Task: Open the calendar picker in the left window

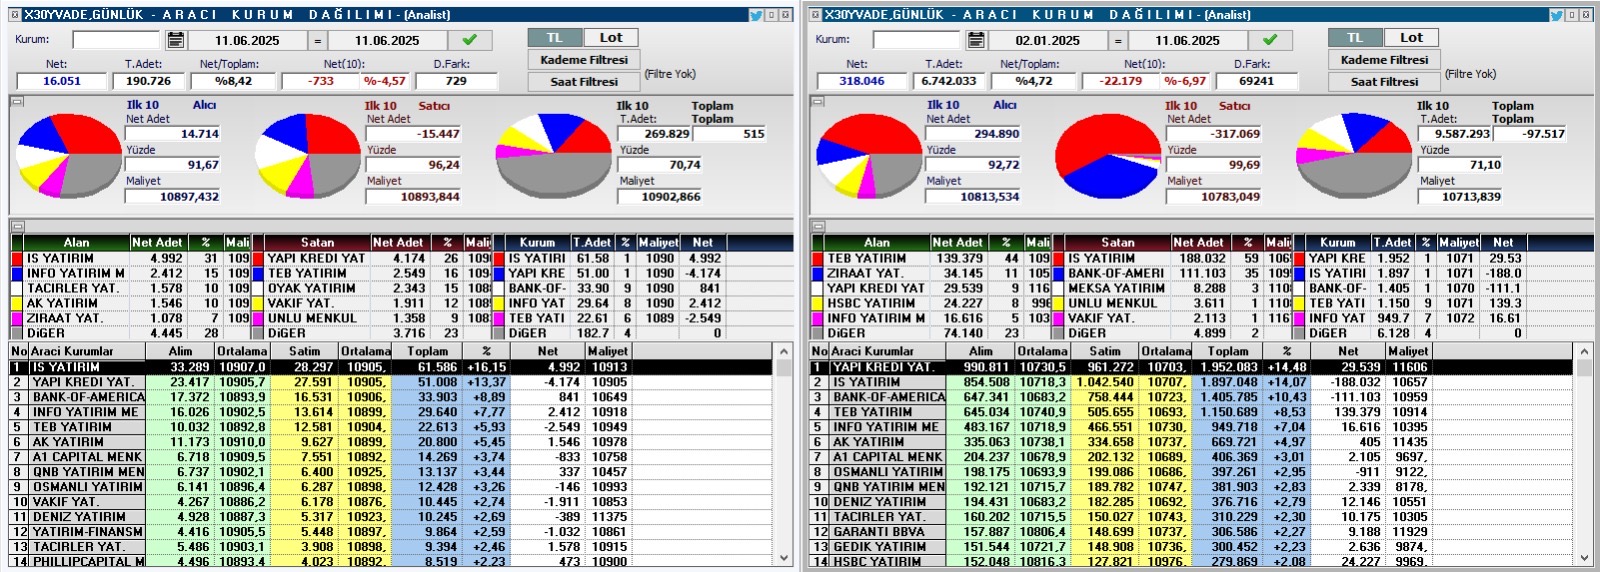Action: click(x=175, y=40)
